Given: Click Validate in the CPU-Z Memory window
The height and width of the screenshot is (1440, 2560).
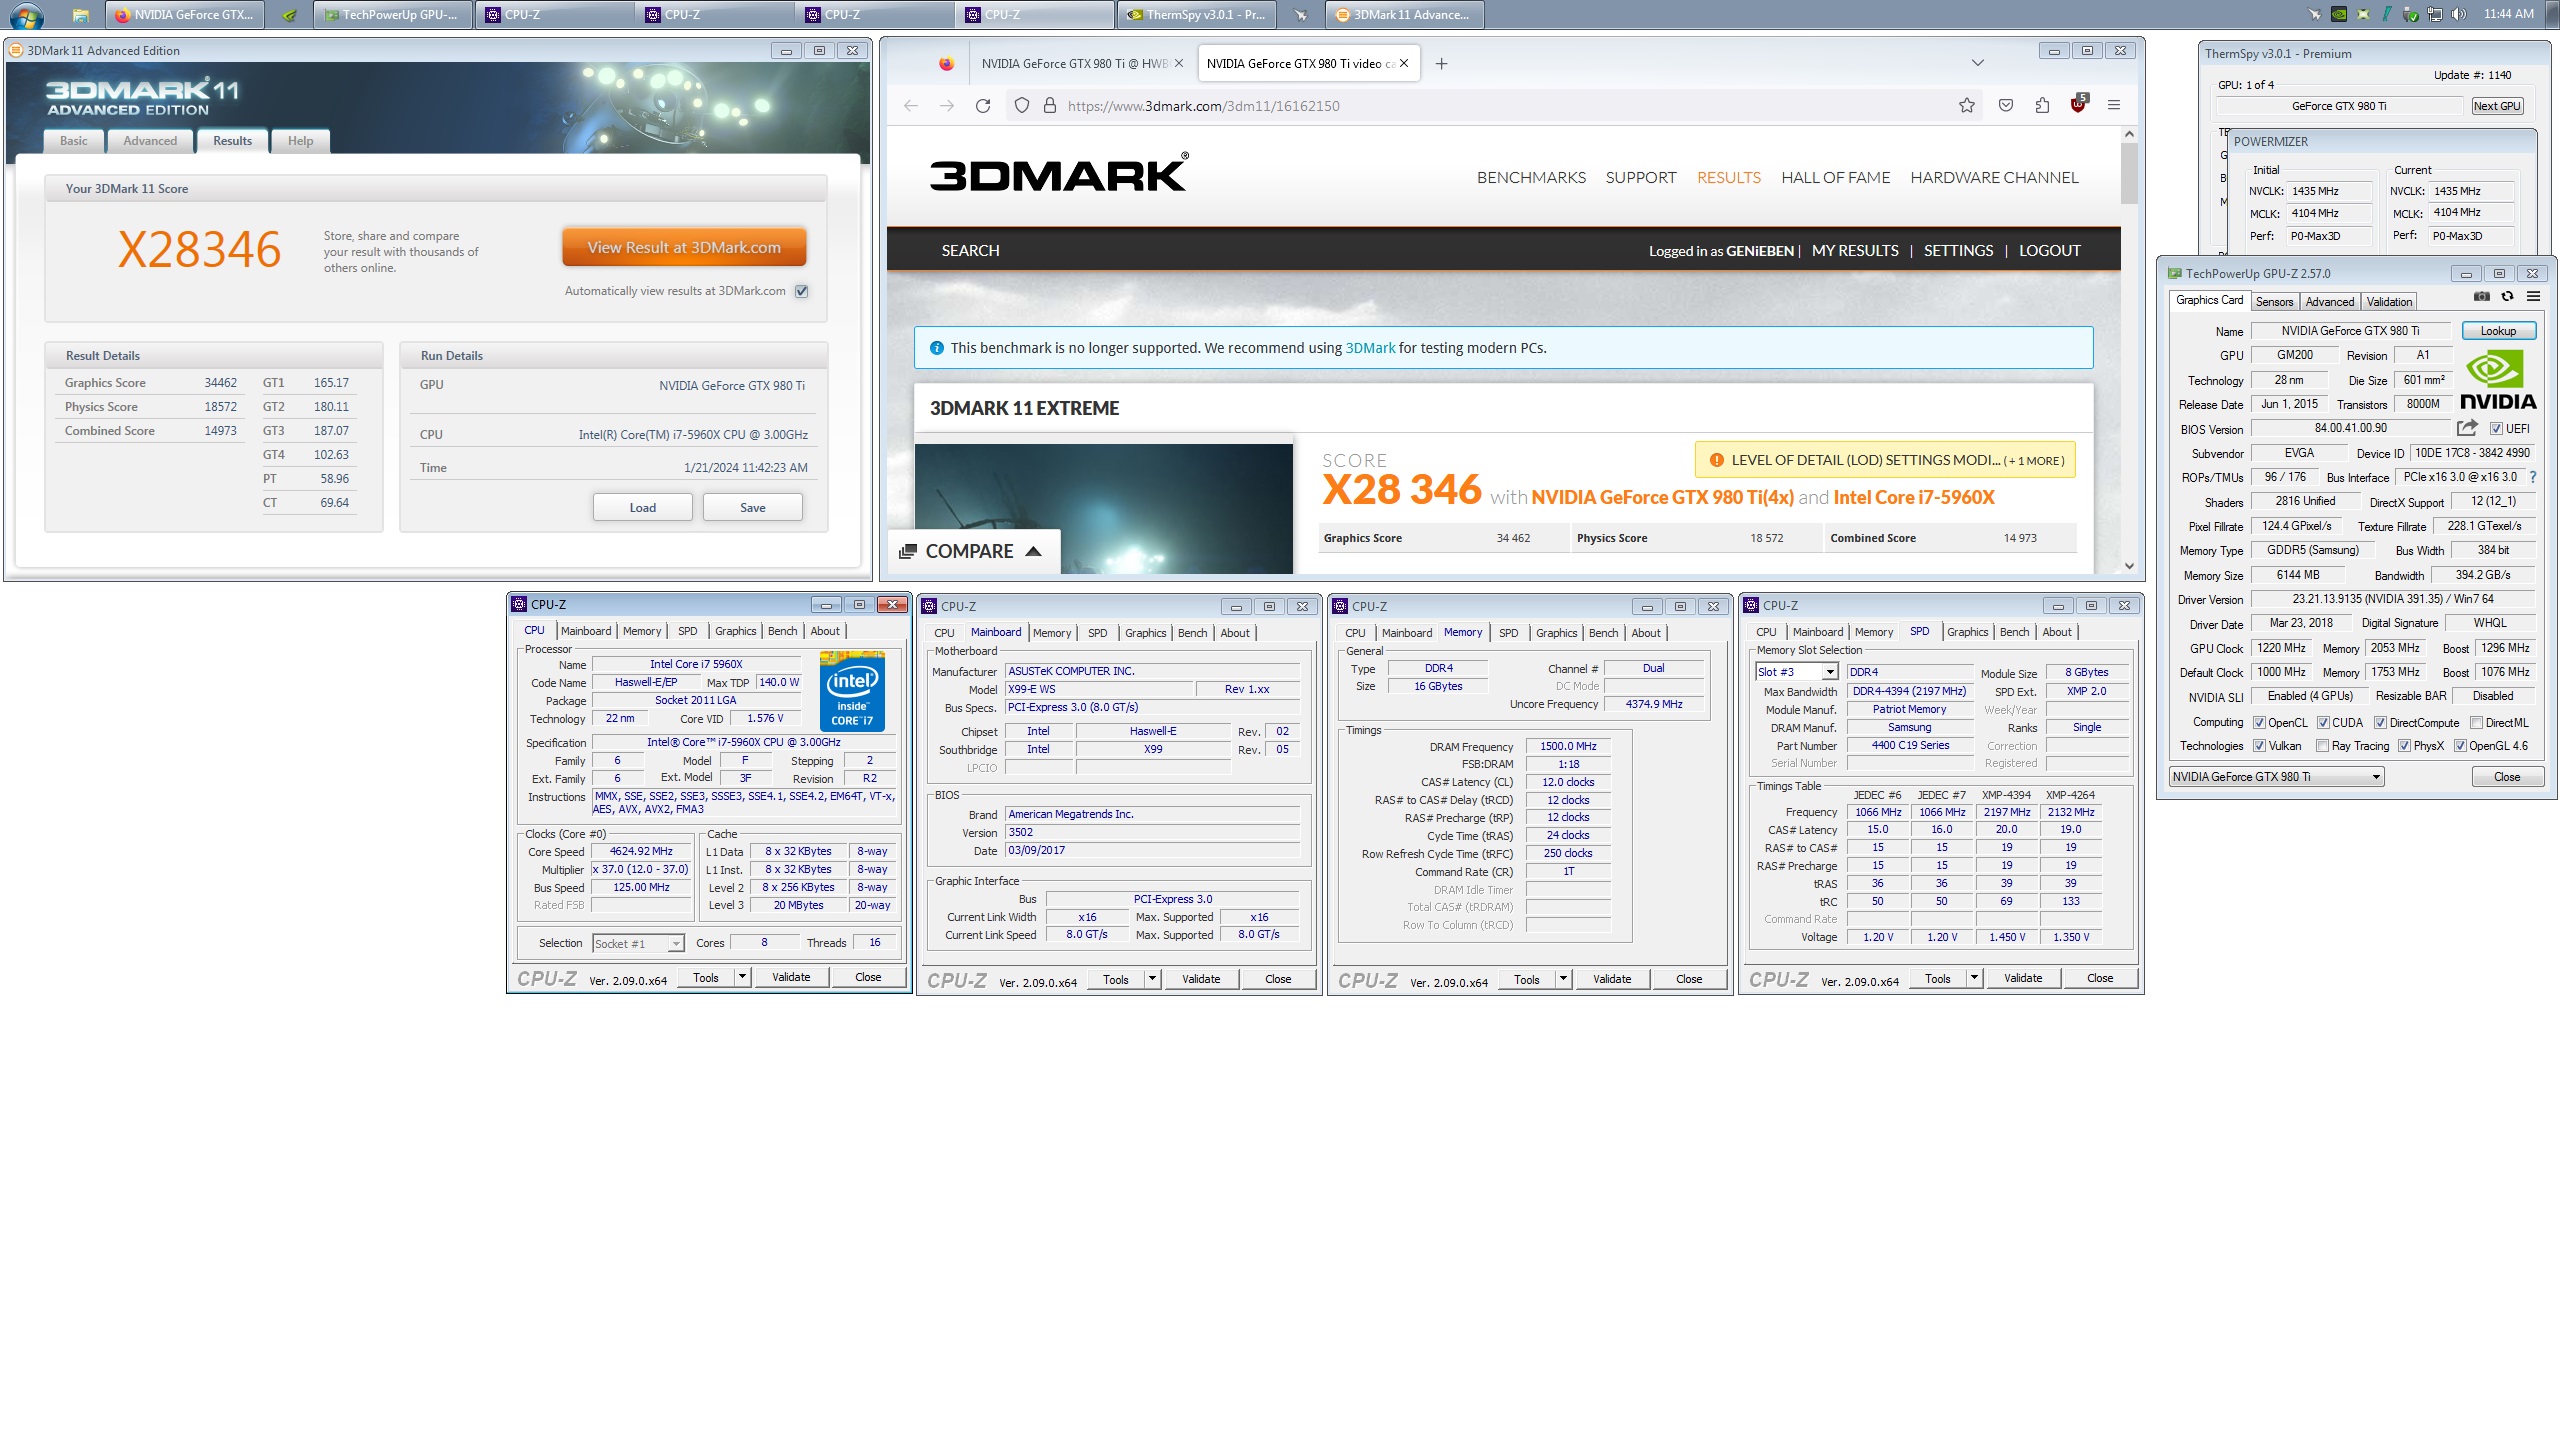Looking at the screenshot, I should click(1611, 979).
